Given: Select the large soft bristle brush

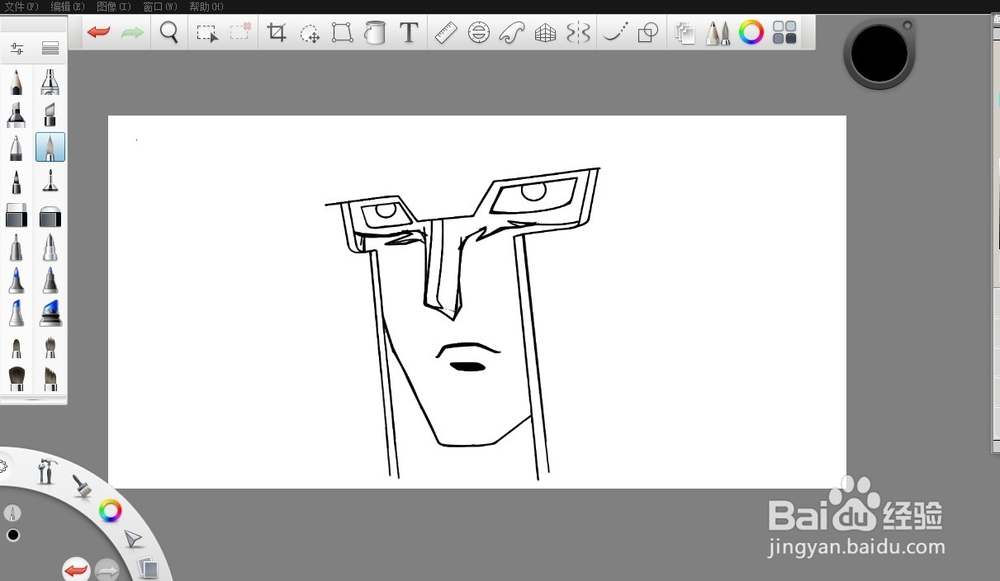Looking at the screenshot, I should (17, 379).
